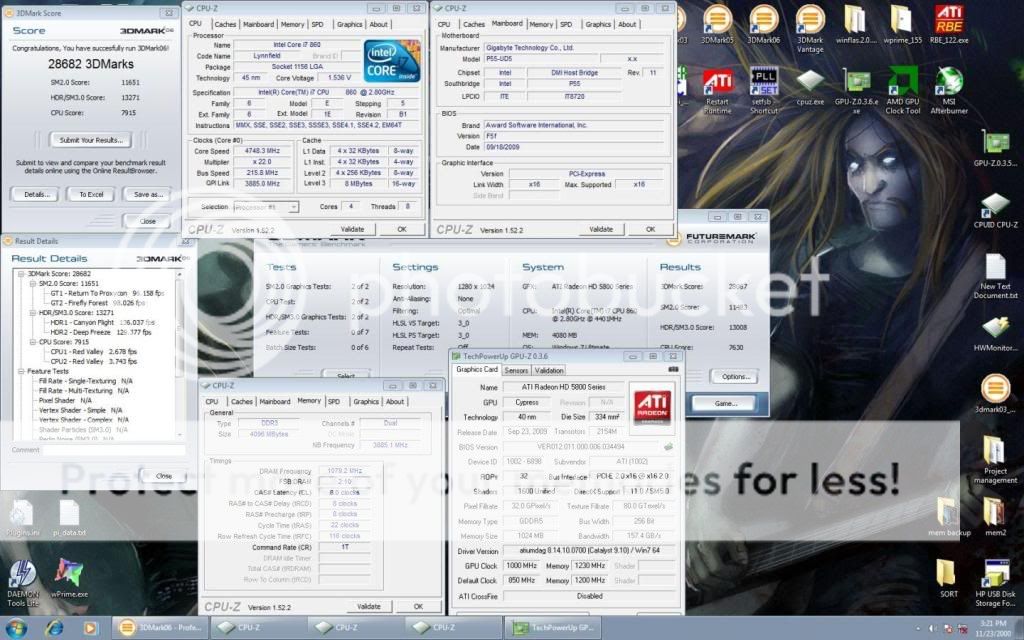Viewport: 1024px width, 640px height.
Task: Click Save as in the 3DMark Score window
Action: pyautogui.click(x=148, y=194)
